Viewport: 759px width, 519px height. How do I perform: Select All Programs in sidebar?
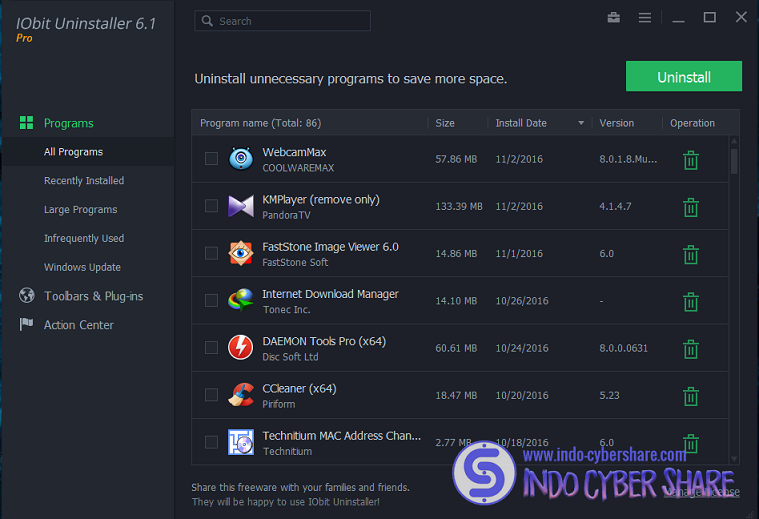tap(88, 152)
